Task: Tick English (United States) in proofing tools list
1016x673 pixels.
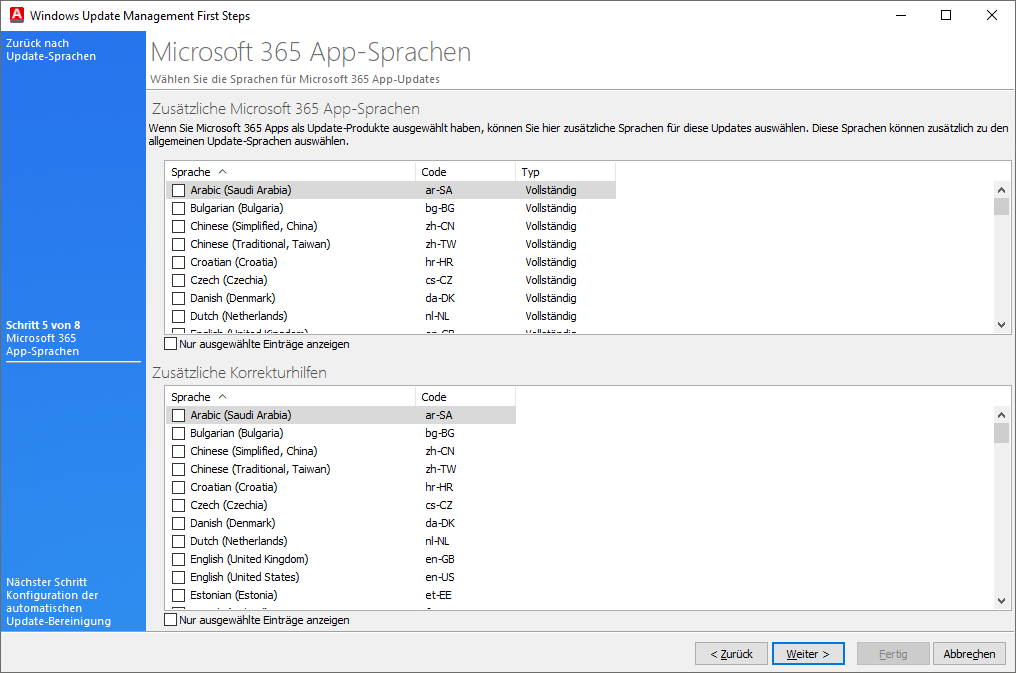Action: click(x=179, y=577)
